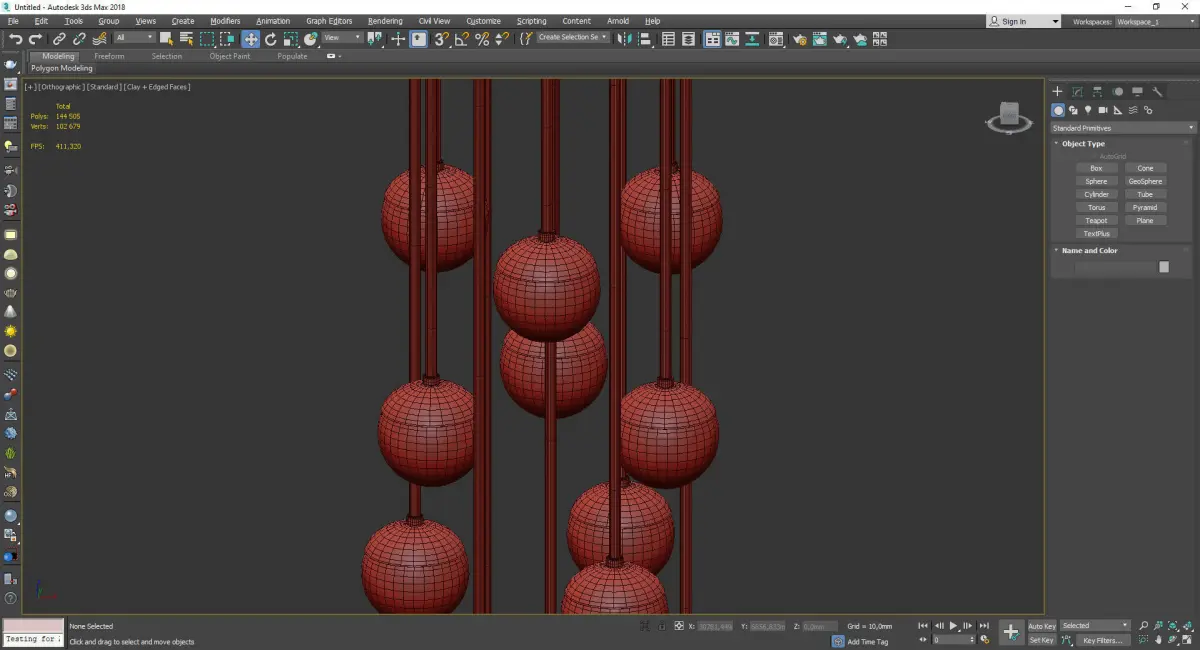The height and width of the screenshot is (650, 1200).
Task: Toggle the Ribbon display button
Action: tap(712, 39)
